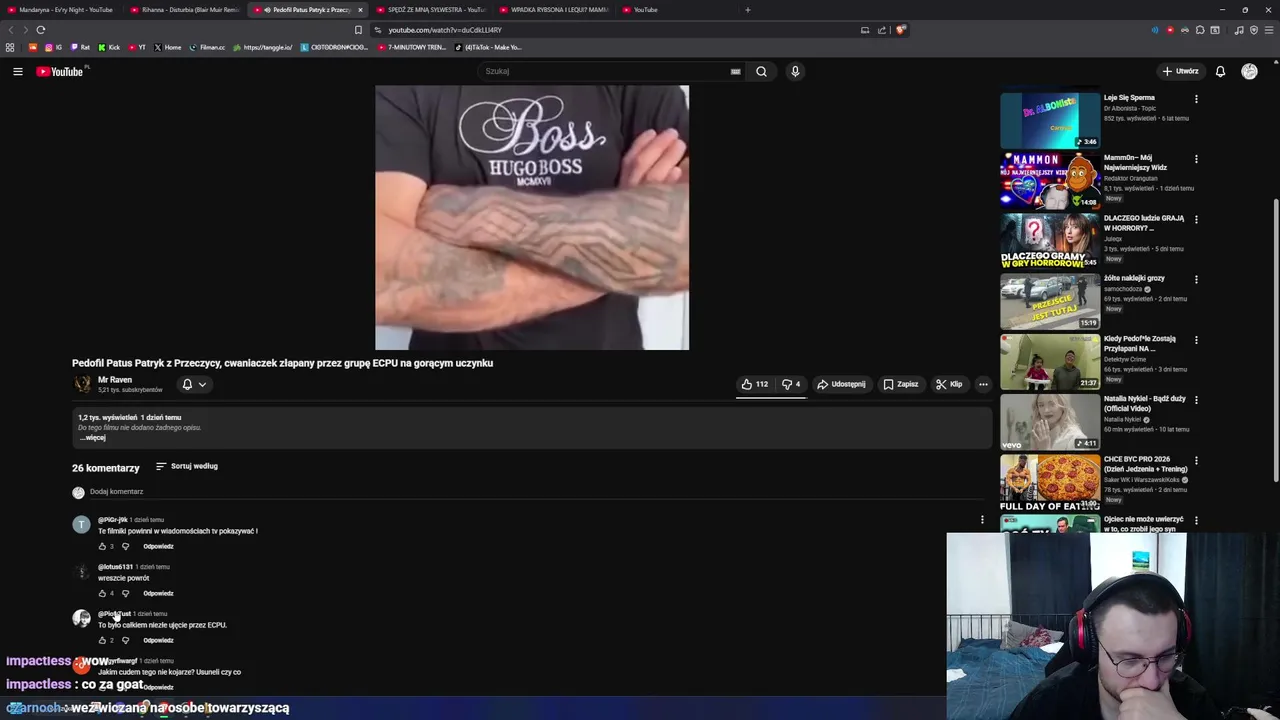
Task: Open the TikTok bookmark
Action: pos(487,47)
